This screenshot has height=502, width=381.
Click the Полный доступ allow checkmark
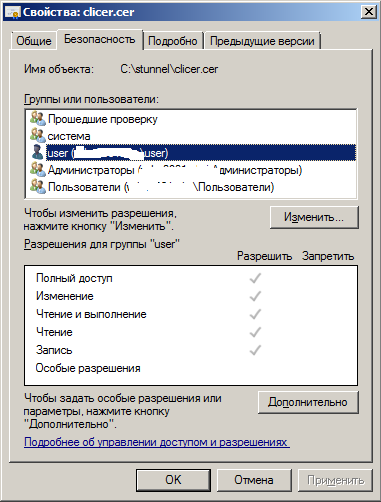[x=255, y=278]
